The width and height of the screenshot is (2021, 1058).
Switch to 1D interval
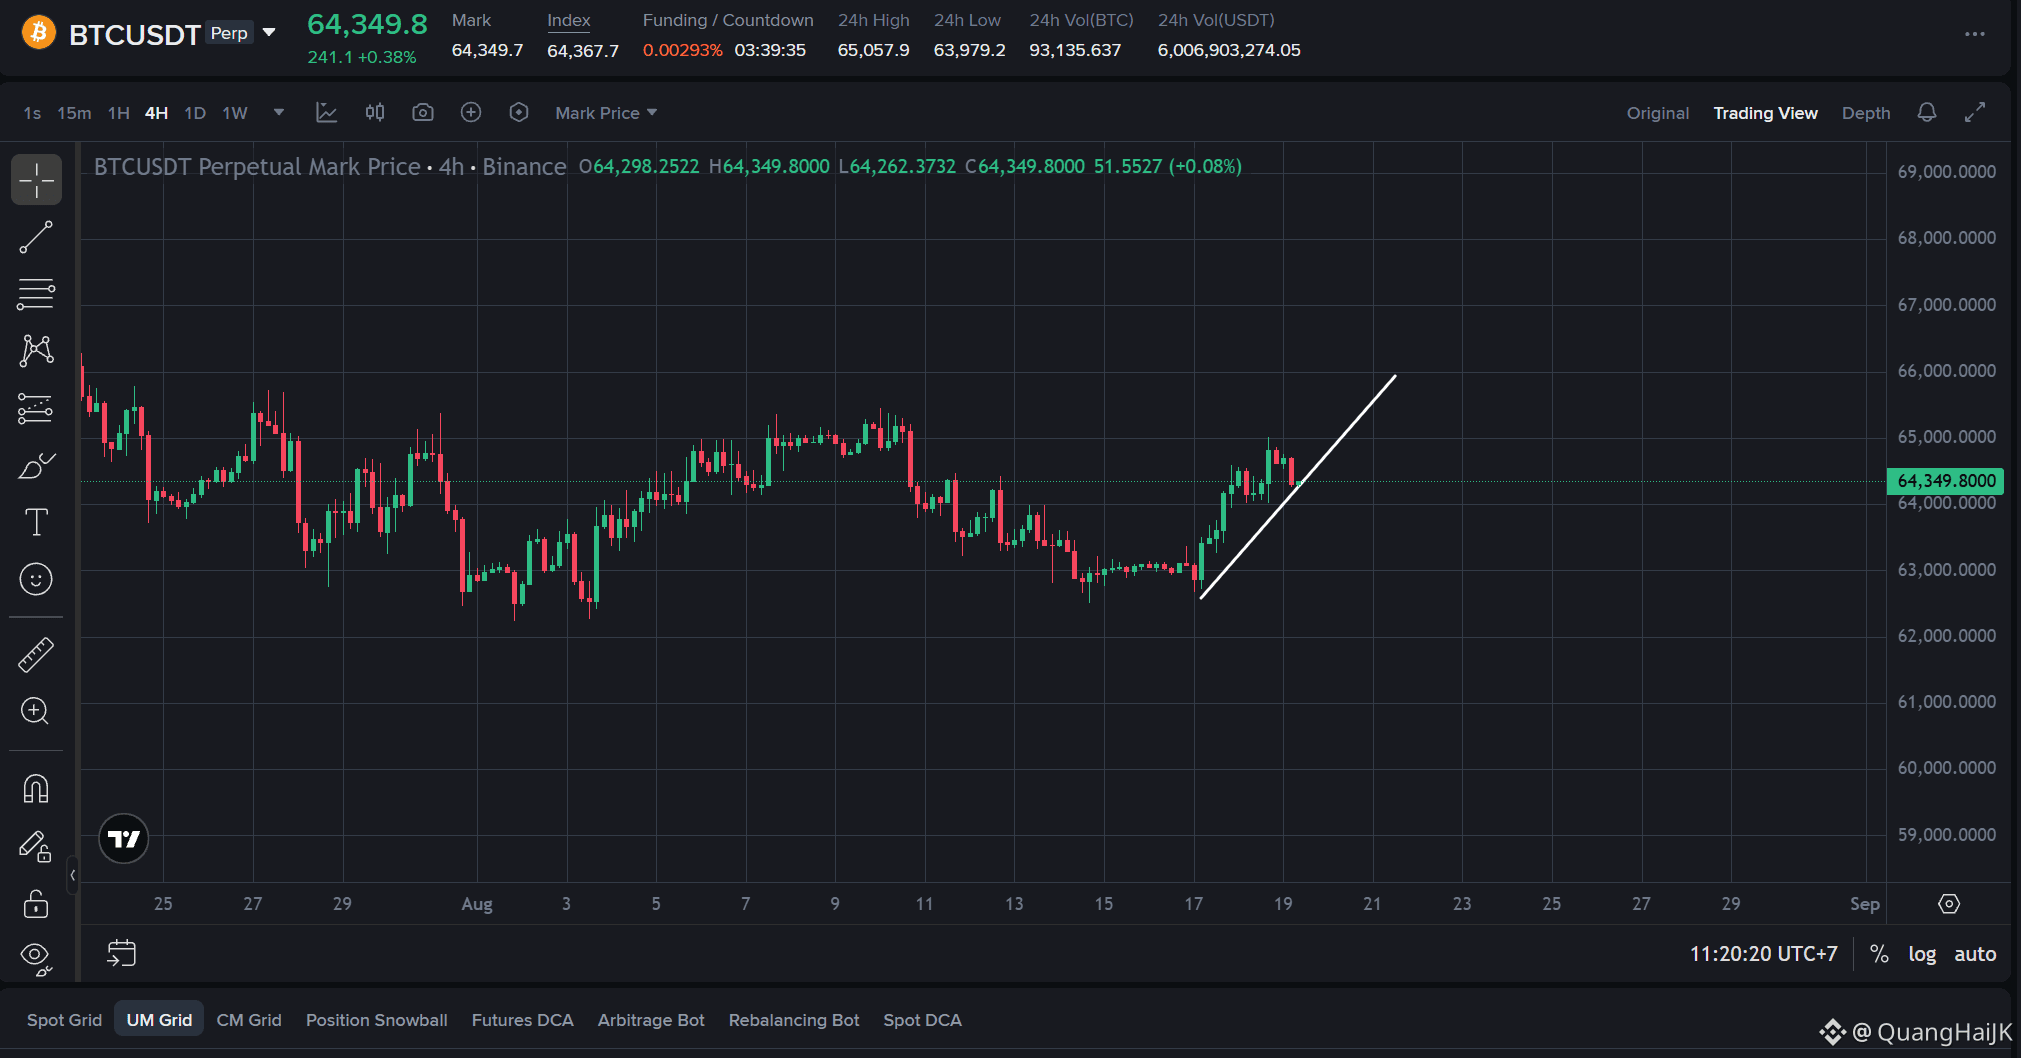pos(195,113)
